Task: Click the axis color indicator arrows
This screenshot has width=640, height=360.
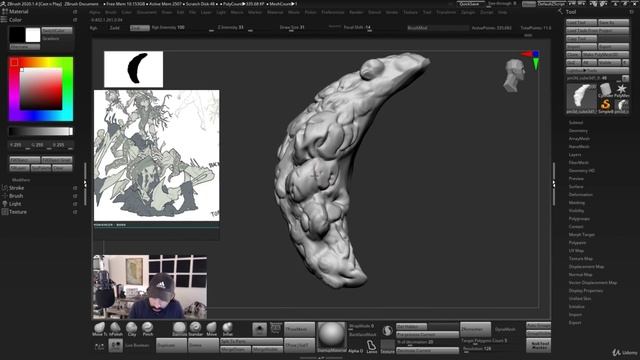Action: click(x=532, y=60)
